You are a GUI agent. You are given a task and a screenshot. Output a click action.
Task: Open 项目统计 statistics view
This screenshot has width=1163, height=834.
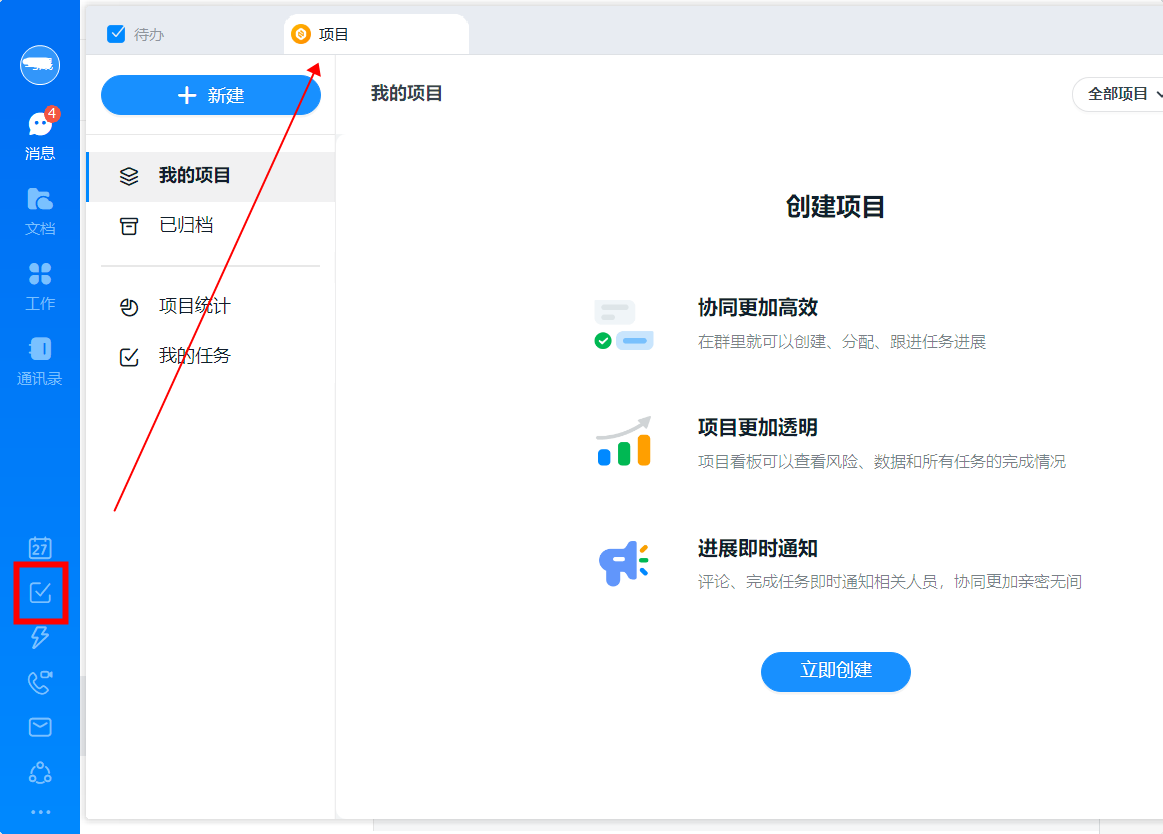195,307
